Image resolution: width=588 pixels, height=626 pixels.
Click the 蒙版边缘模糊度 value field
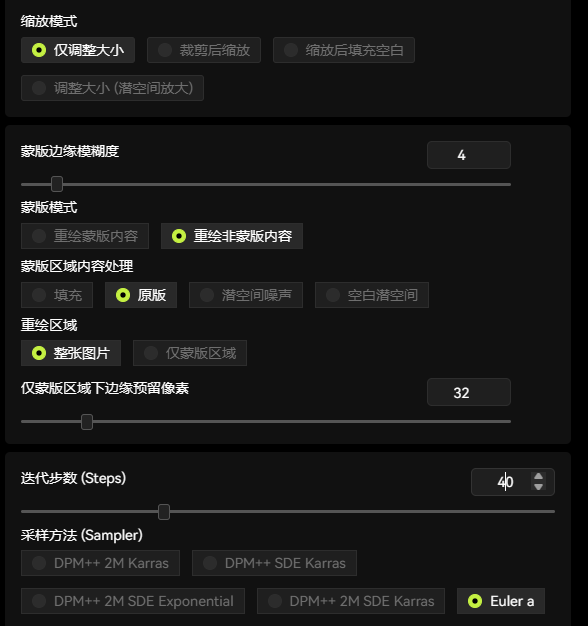click(469, 155)
